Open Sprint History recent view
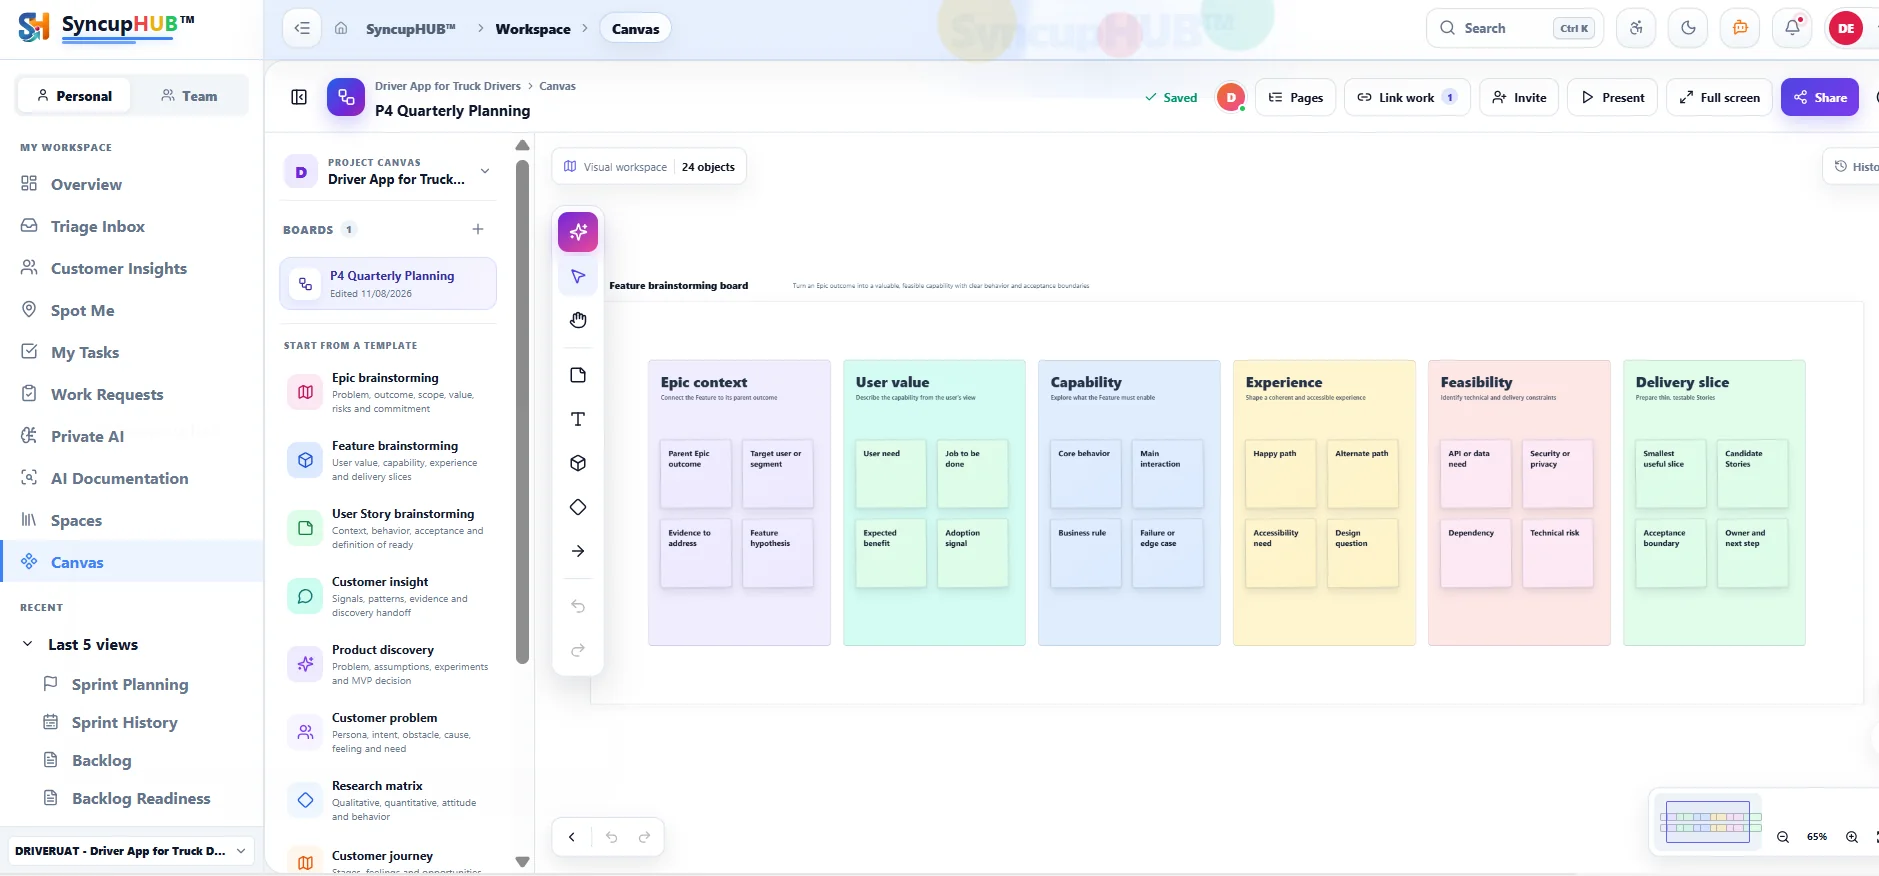 124,722
